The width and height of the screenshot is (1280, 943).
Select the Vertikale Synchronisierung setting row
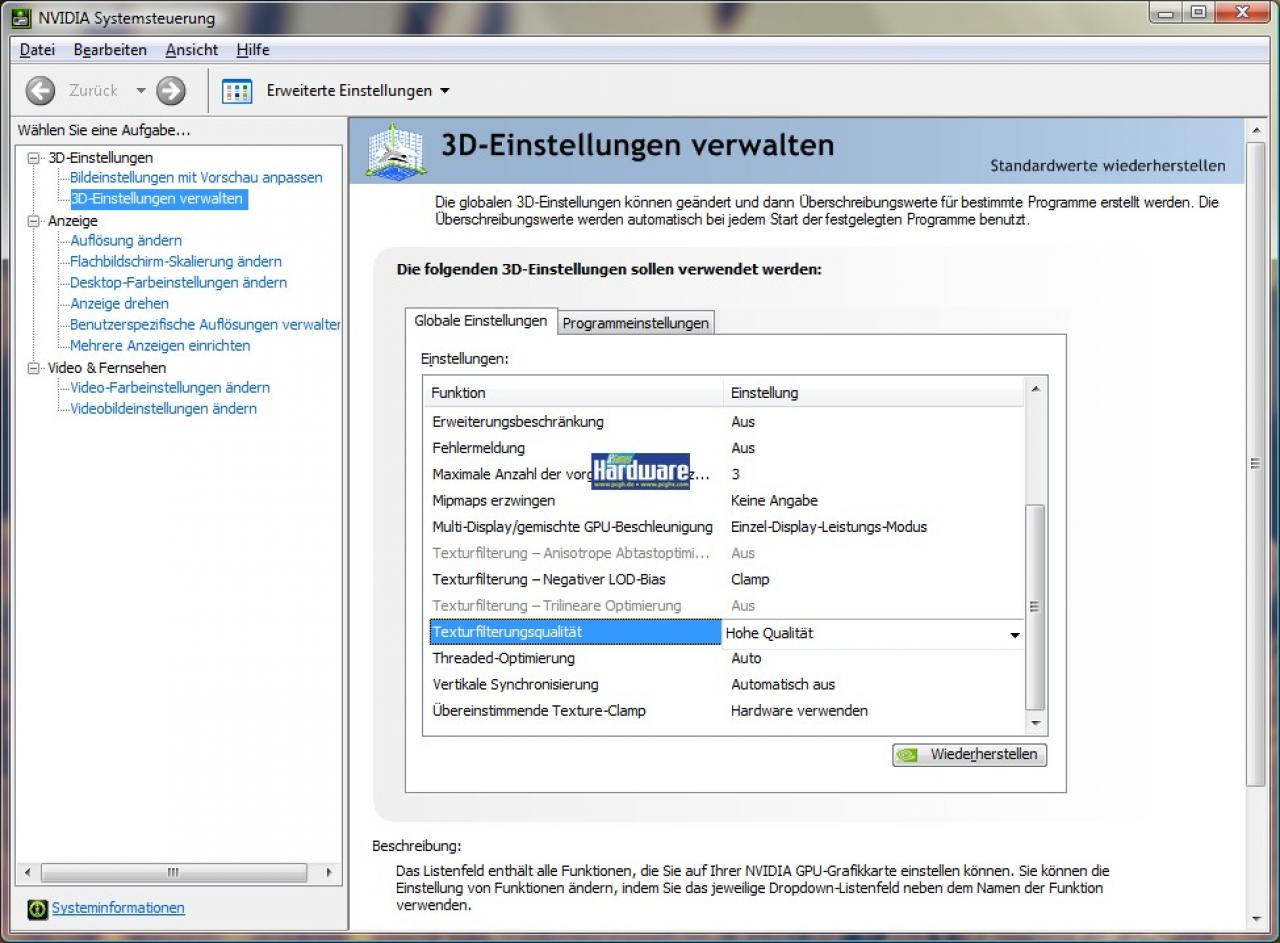(x=725, y=685)
